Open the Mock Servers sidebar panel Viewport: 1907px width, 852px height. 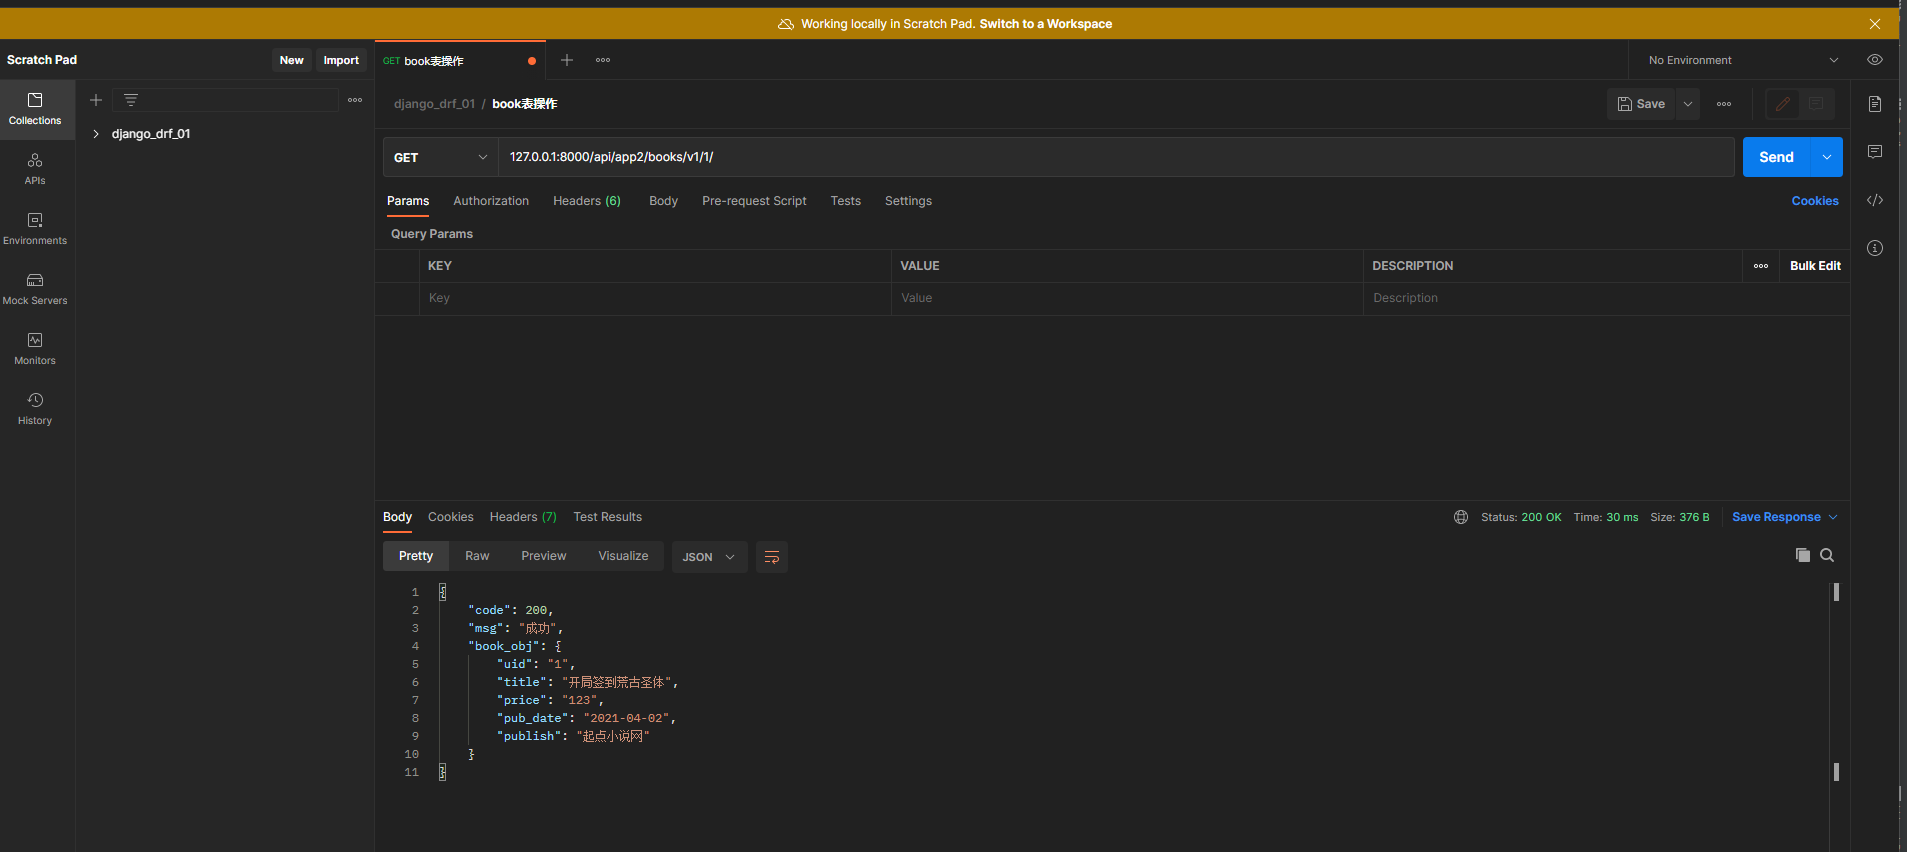(x=35, y=289)
